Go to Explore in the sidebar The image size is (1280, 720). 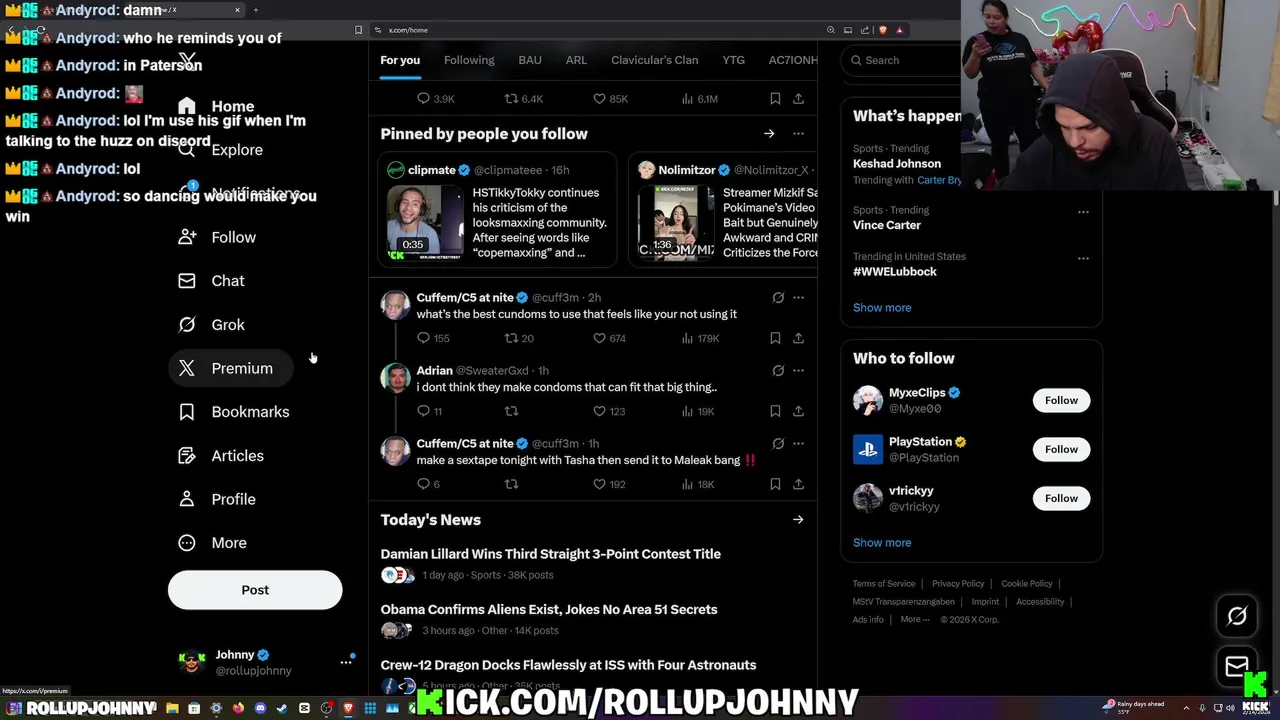tap(220, 150)
